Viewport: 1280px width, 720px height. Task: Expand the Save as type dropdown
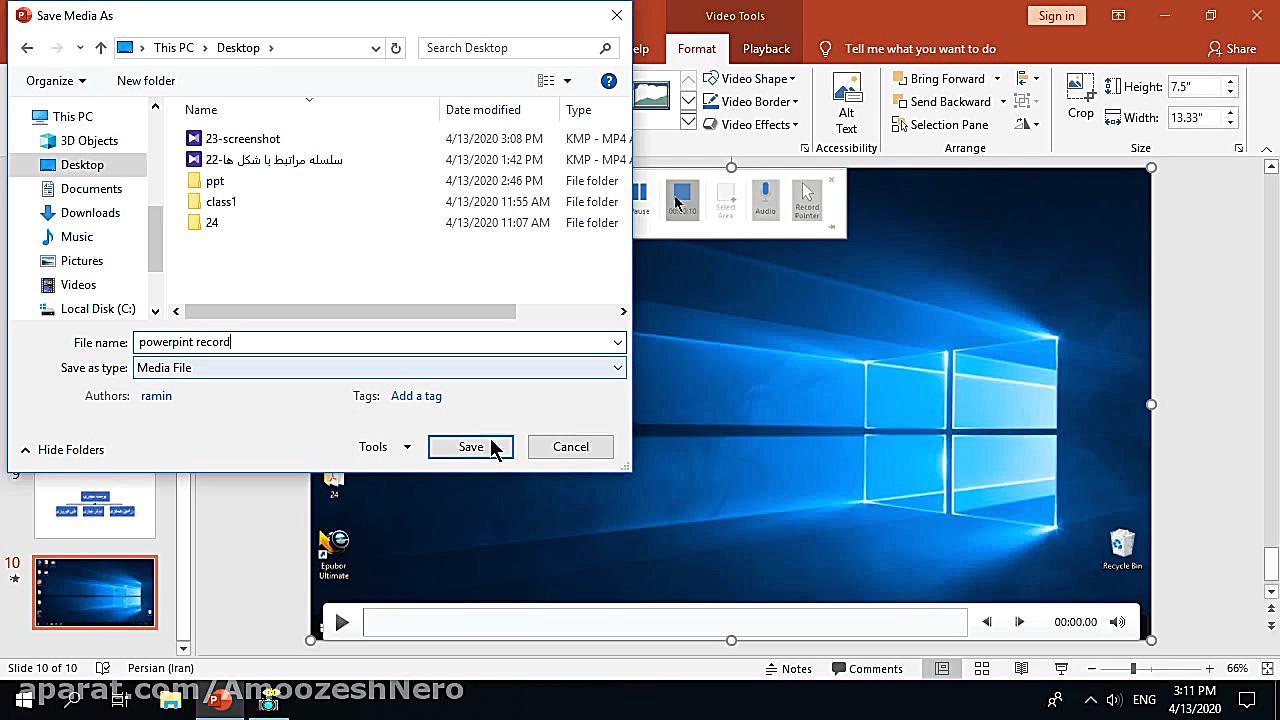pos(617,368)
